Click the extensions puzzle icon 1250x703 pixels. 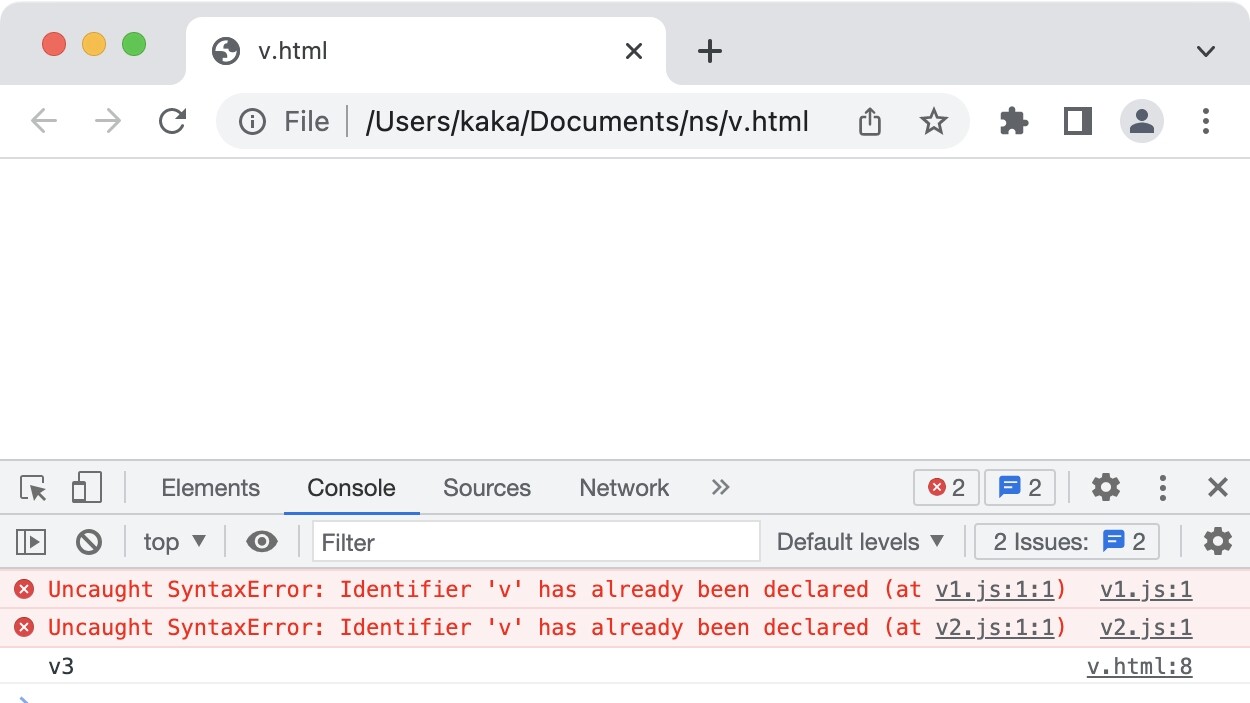pos(1014,122)
